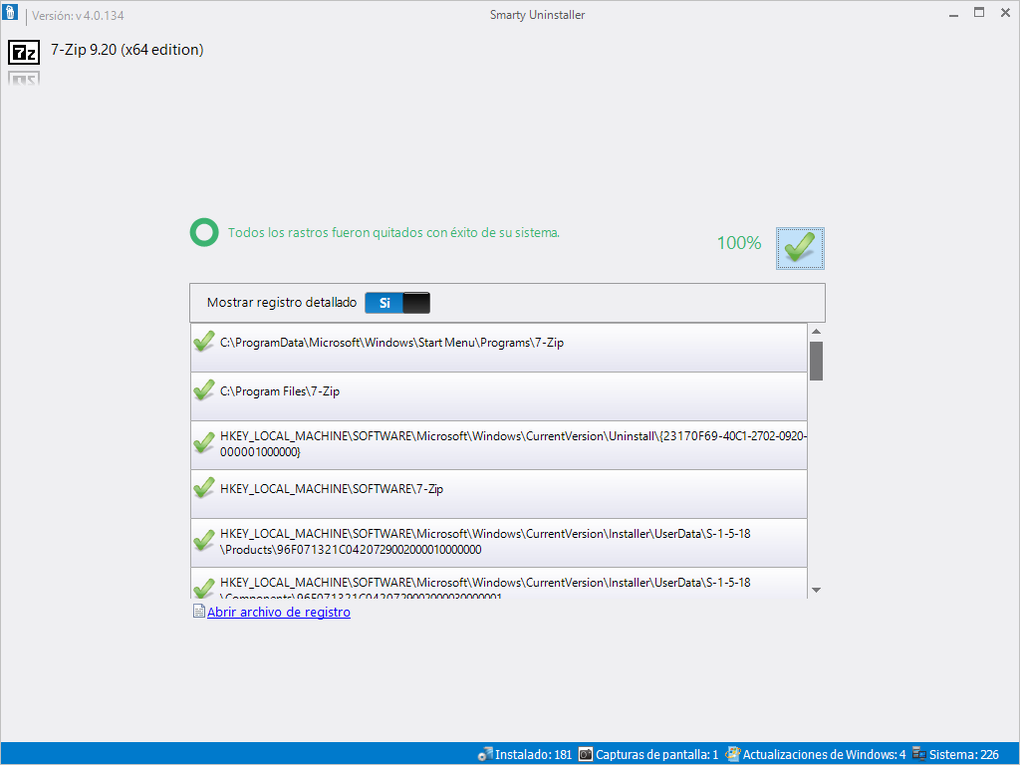Open the 'Abrir archivo de registro' link
1020x765 pixels.
(x=278, y=612)
